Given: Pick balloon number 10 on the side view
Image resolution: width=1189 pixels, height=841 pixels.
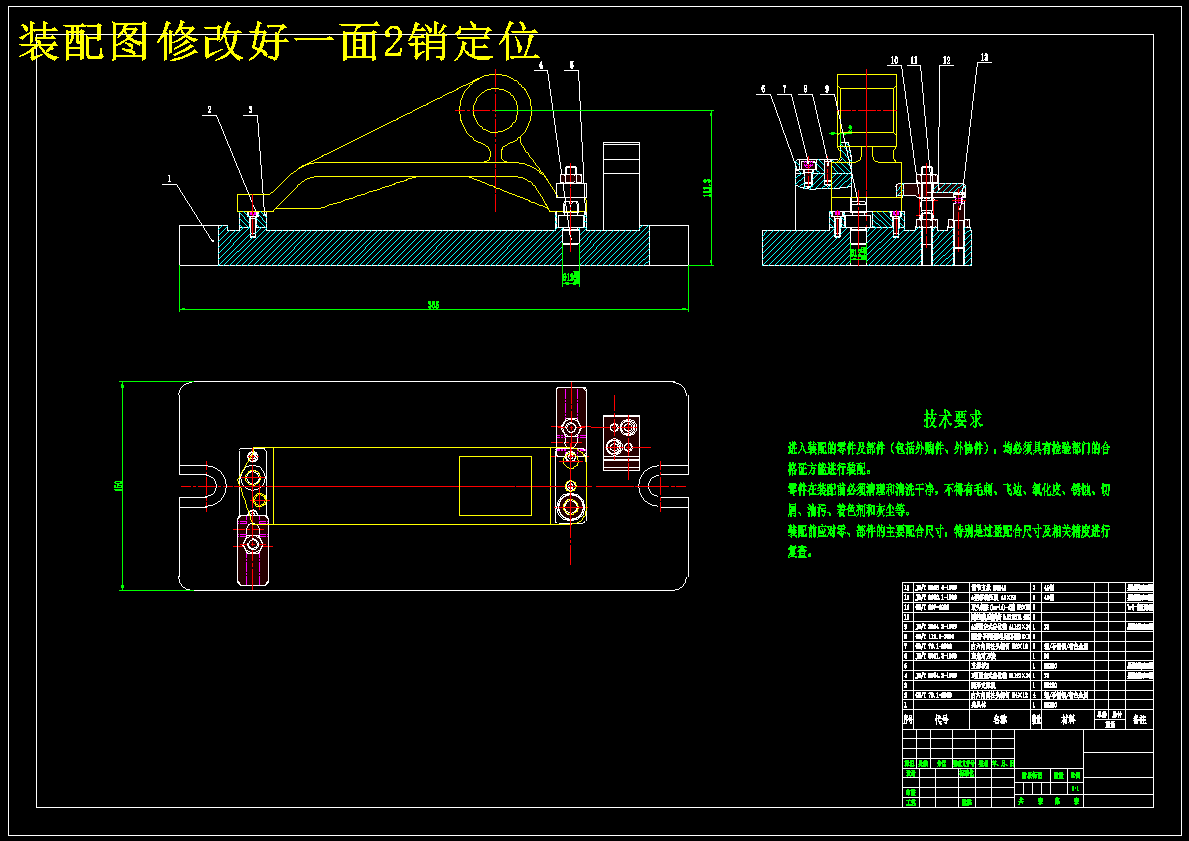Looking at the screenshot, I should tap(895, 59).
